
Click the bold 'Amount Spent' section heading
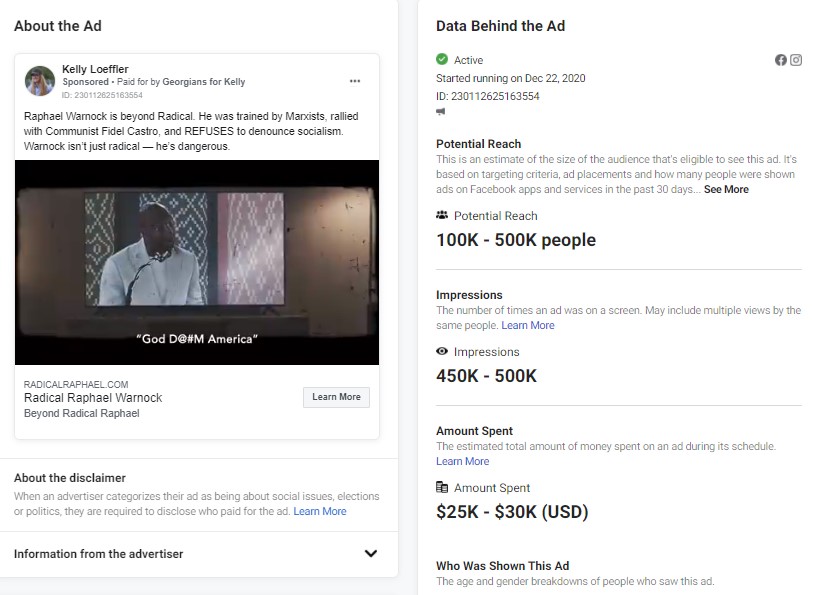[x=474, y=431]
